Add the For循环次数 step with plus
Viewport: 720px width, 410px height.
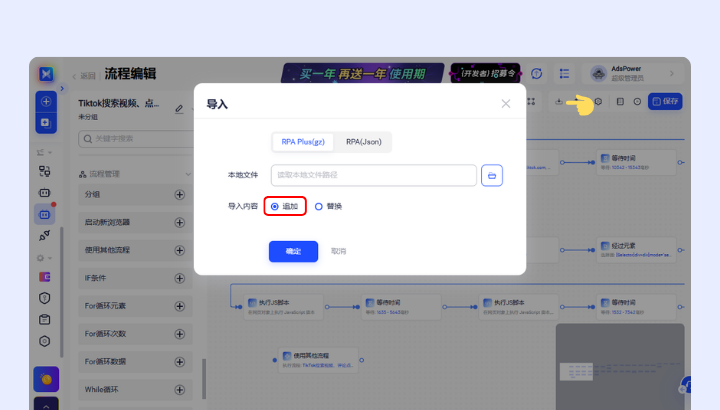(x=180, y=334)
